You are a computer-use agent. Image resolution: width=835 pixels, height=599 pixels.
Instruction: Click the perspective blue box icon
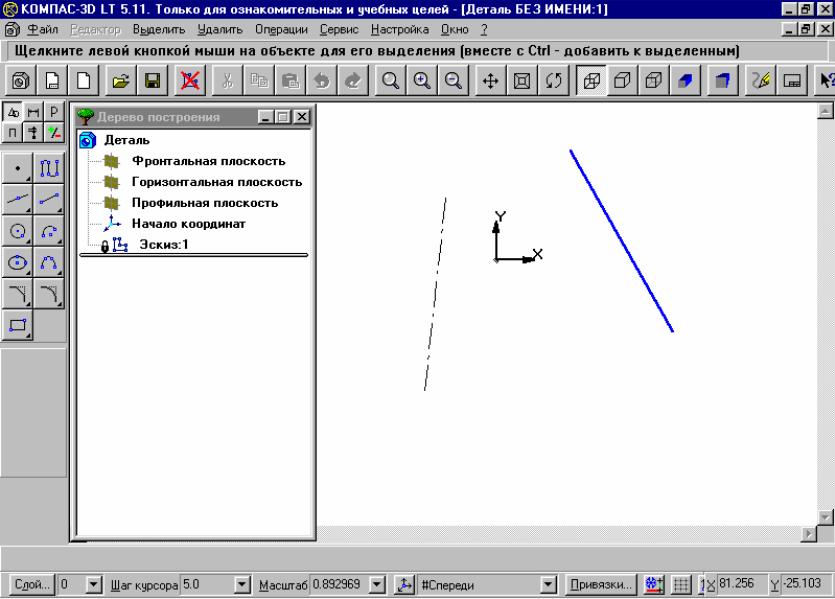click(723, 81)
